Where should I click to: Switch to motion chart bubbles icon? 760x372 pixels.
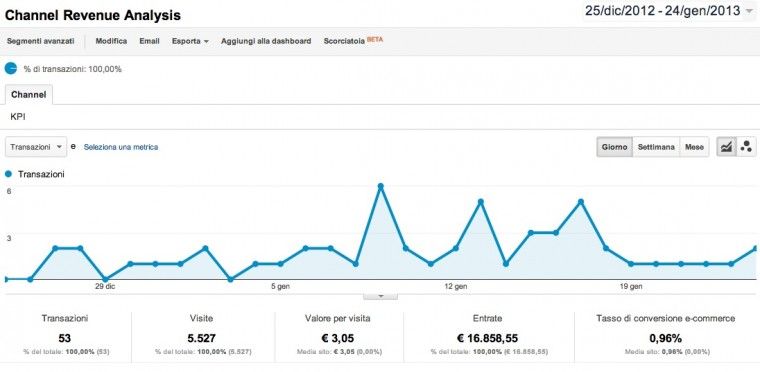[746, 147]
